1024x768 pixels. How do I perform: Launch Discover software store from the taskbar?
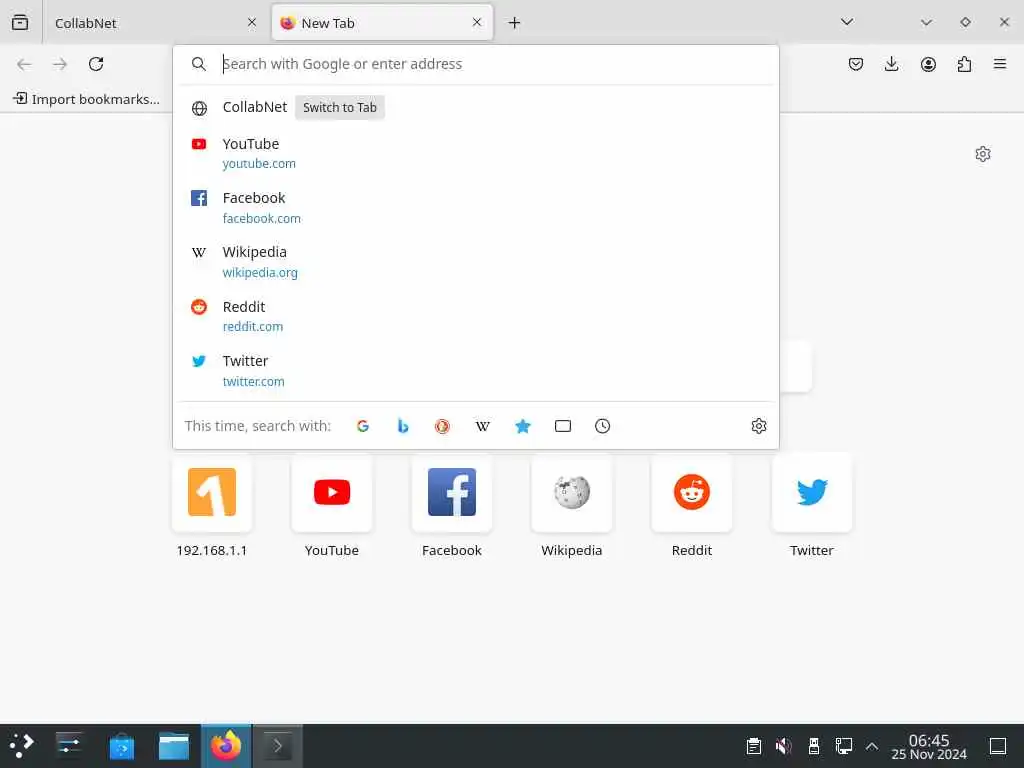[121, 746]
